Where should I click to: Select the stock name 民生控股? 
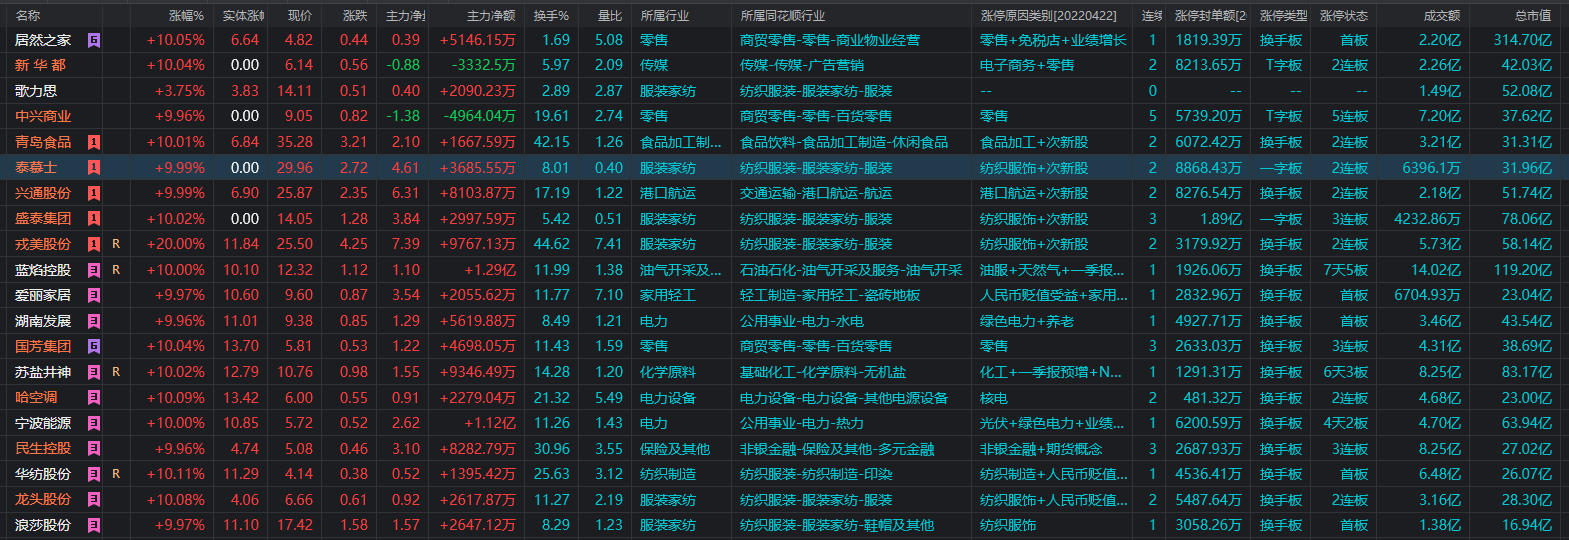[43, 449]
